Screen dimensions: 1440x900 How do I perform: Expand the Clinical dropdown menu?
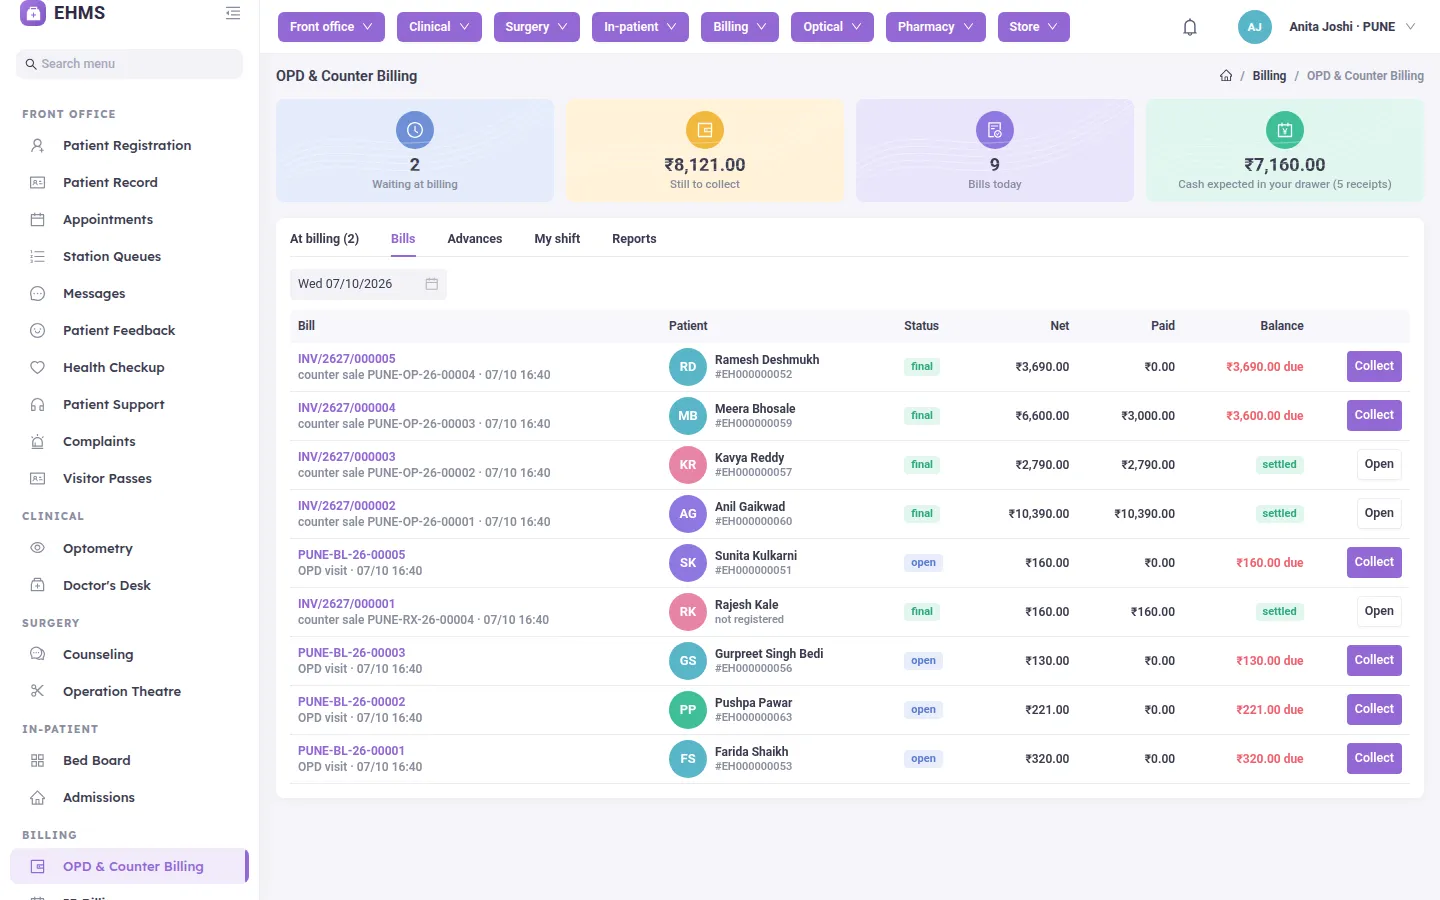point(439,27)
